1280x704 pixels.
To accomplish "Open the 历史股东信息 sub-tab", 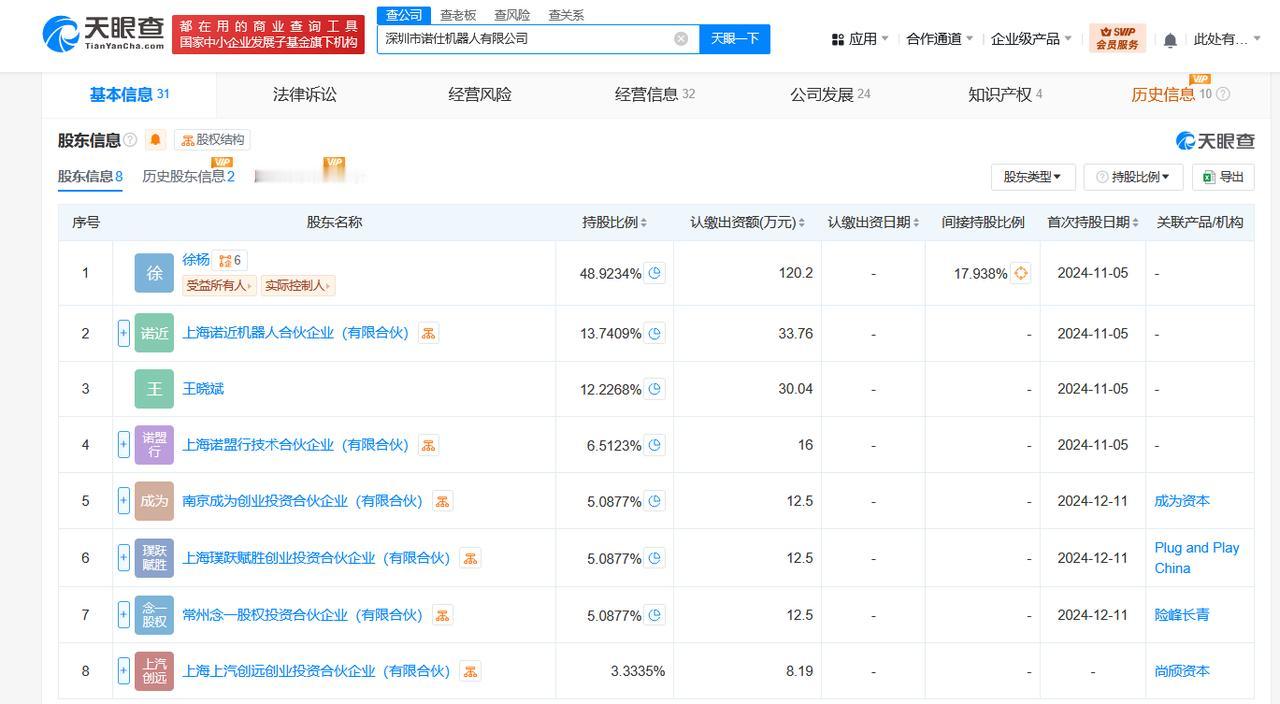I will [188, 176].
